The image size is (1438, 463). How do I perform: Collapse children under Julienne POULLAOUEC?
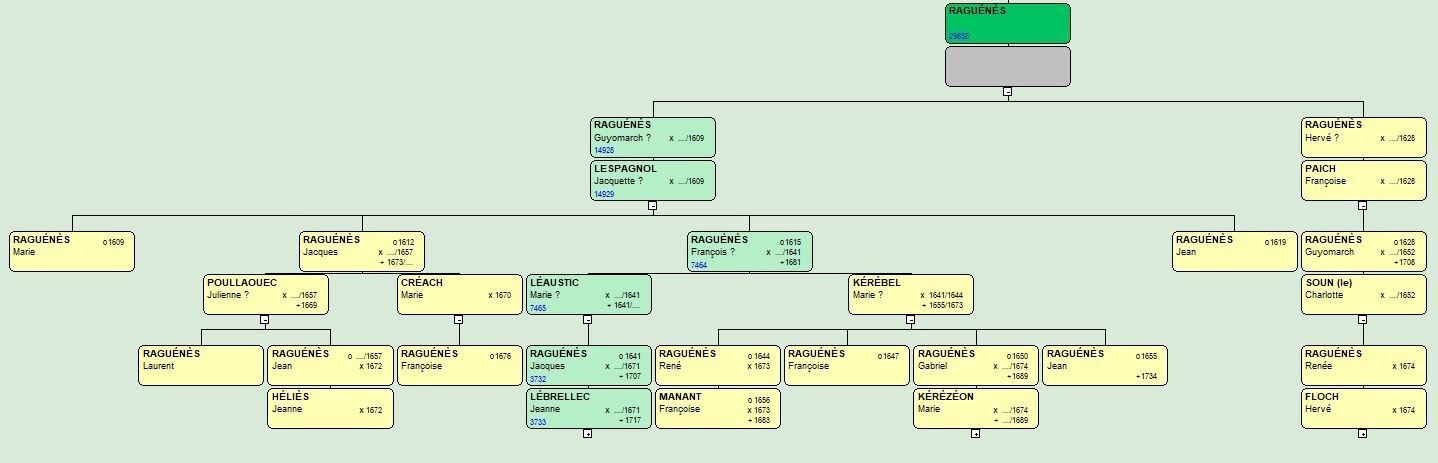(264, 319)
